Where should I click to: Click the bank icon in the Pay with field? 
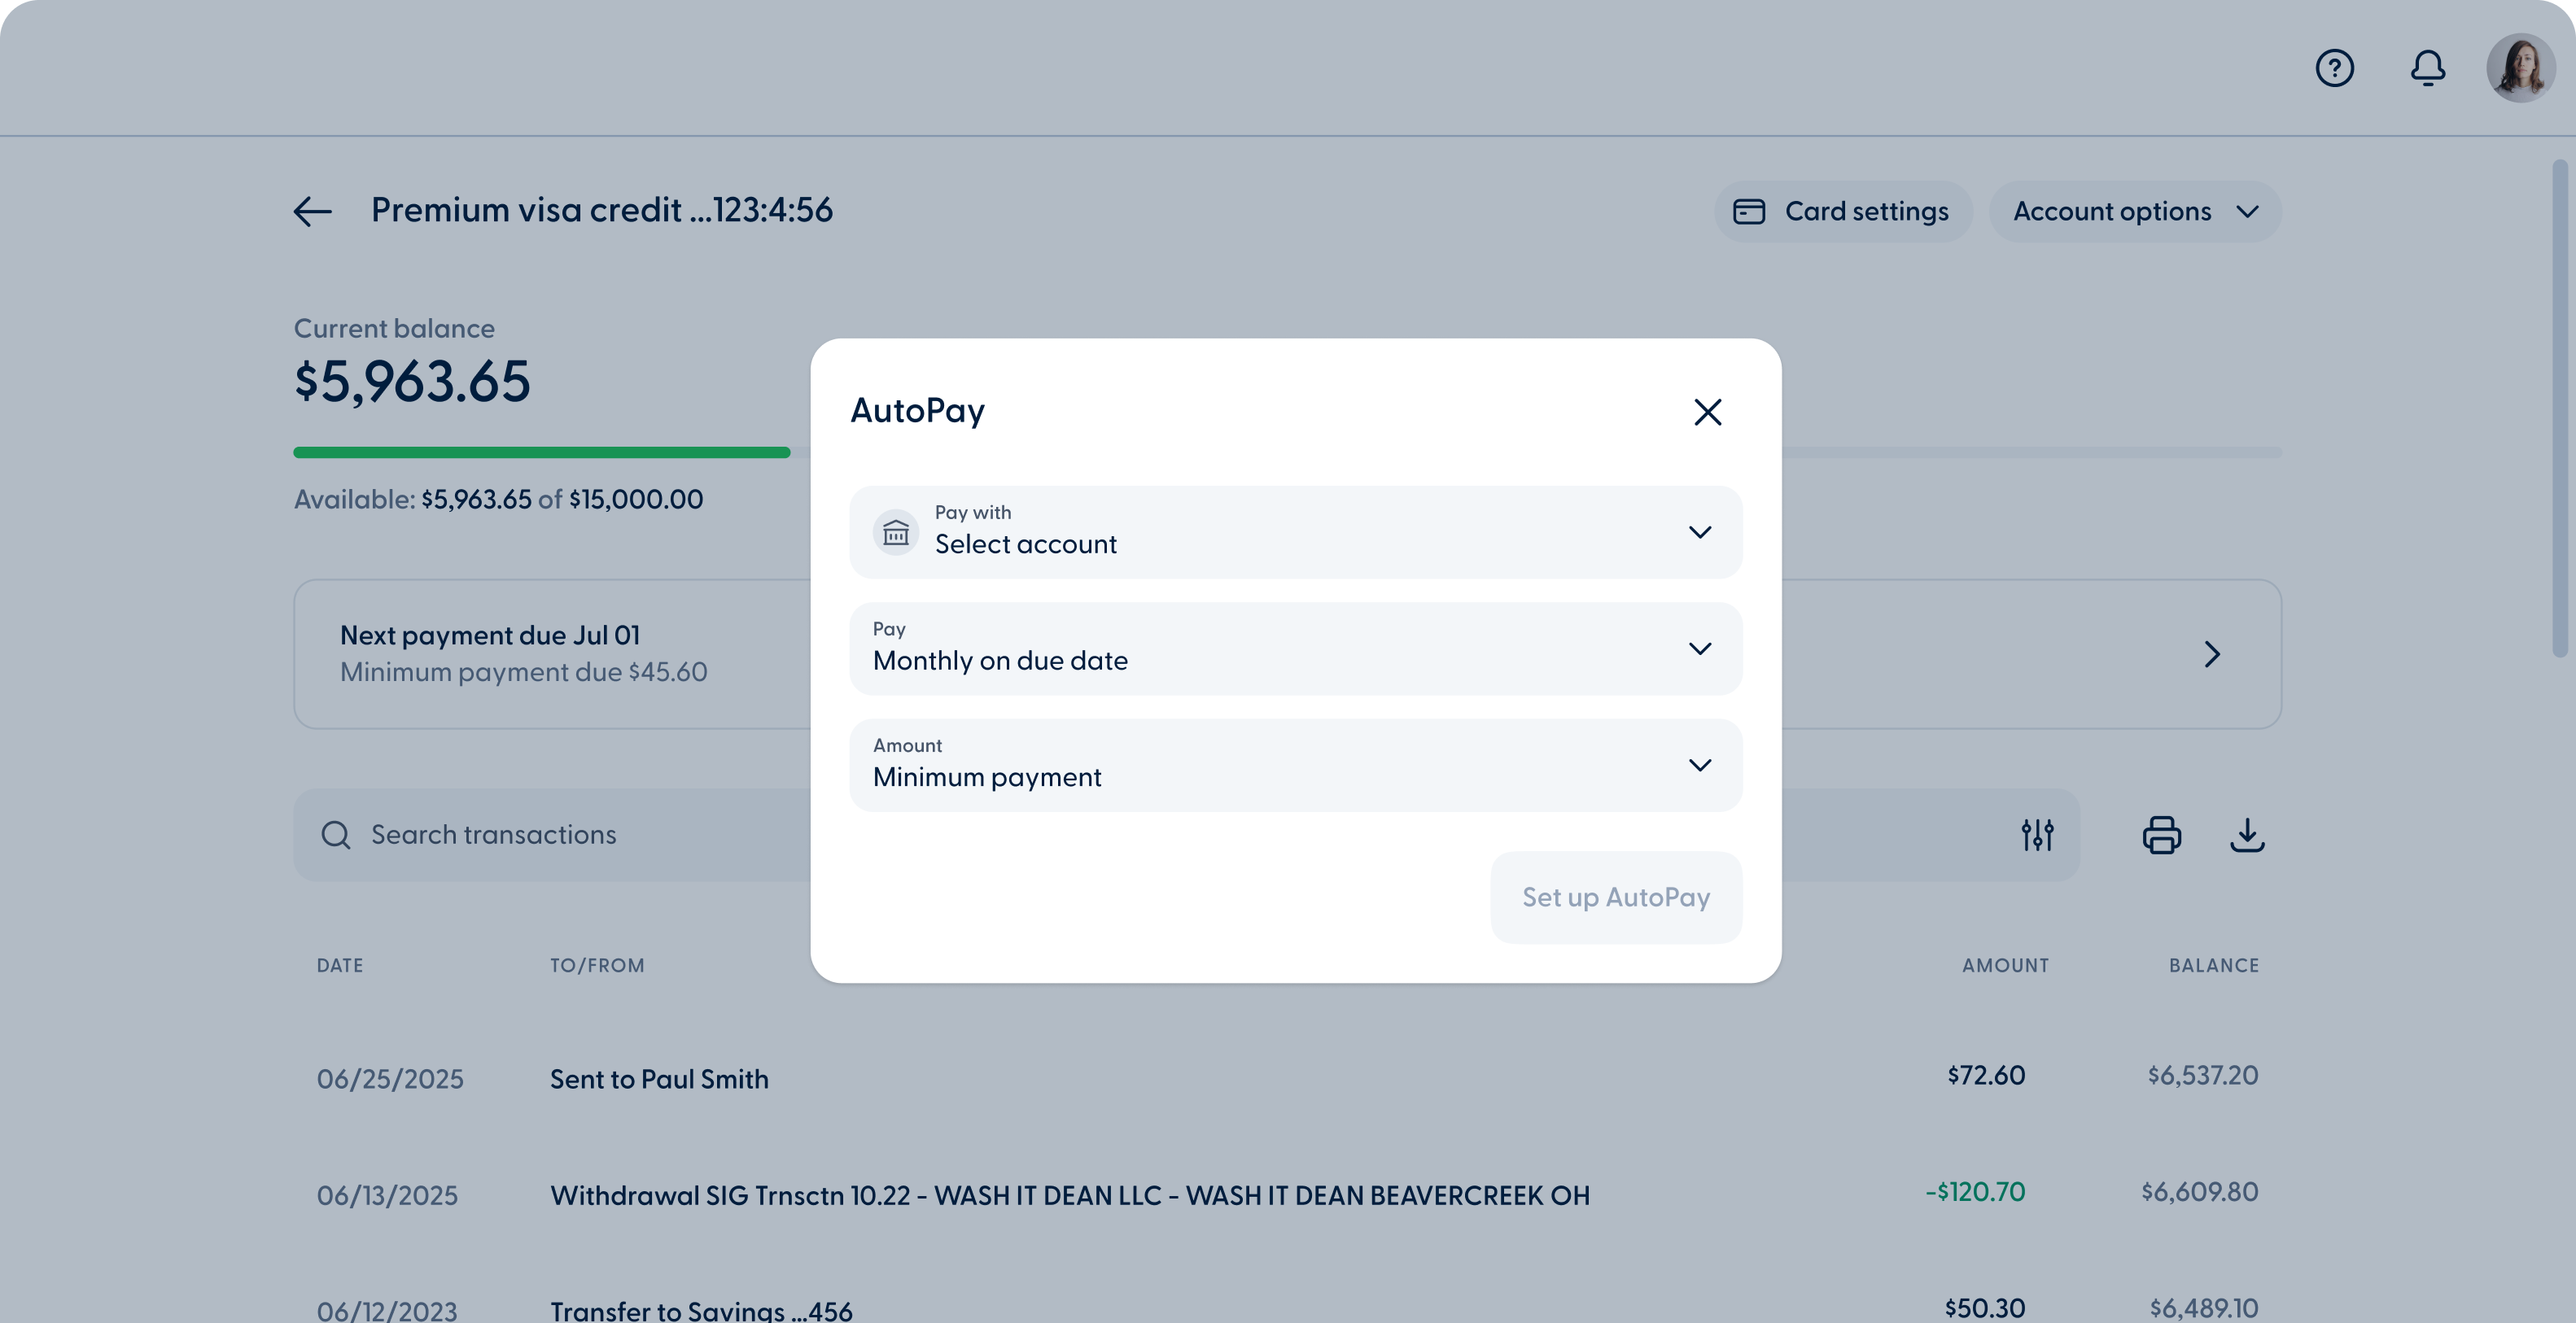[896, 531]
